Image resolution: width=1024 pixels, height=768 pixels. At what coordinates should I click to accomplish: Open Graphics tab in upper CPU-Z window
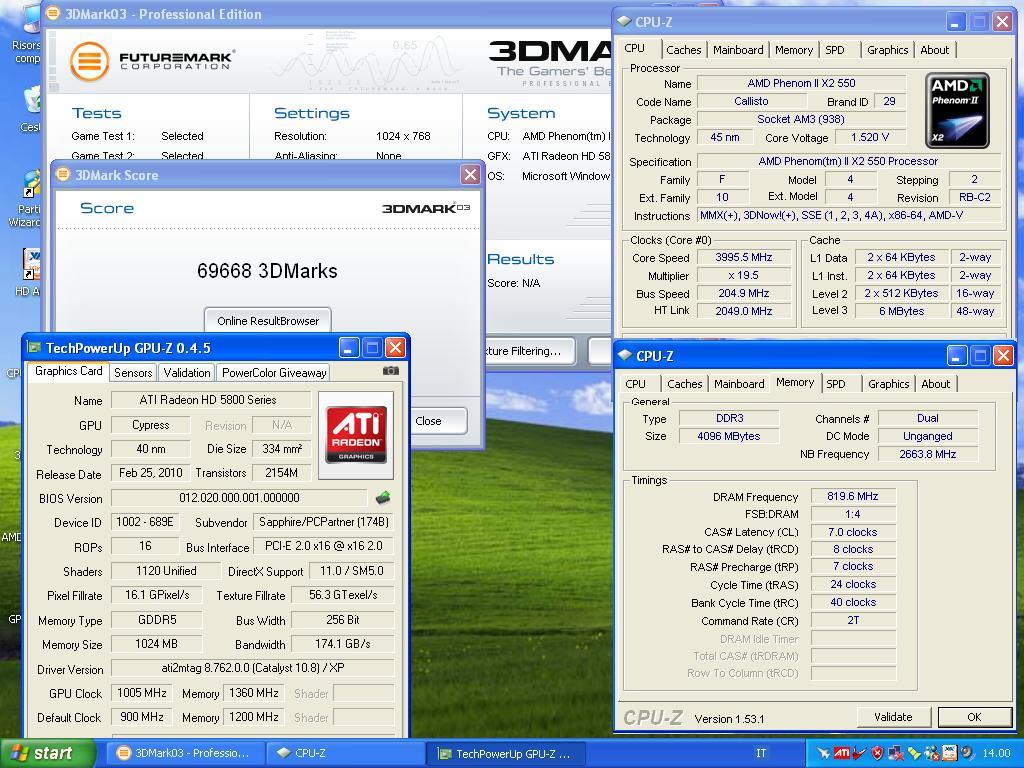888,50
